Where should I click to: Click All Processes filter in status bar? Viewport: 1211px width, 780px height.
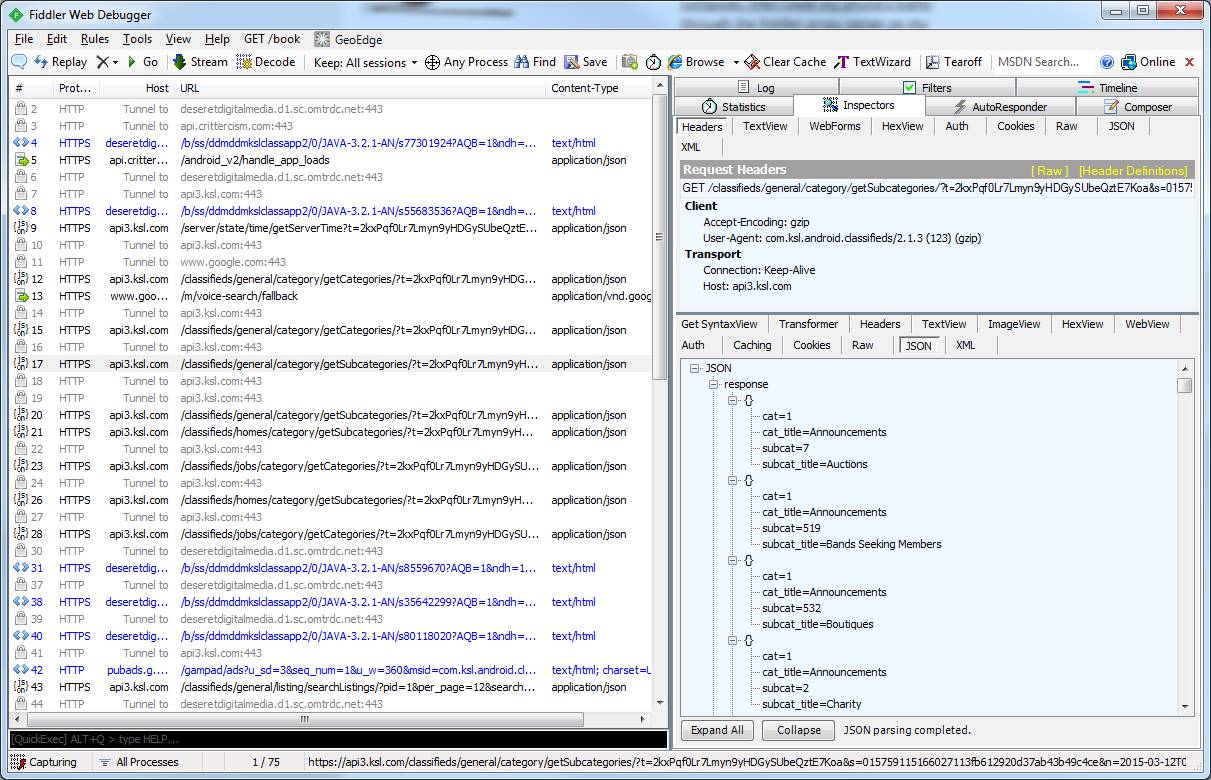[138, 762]
